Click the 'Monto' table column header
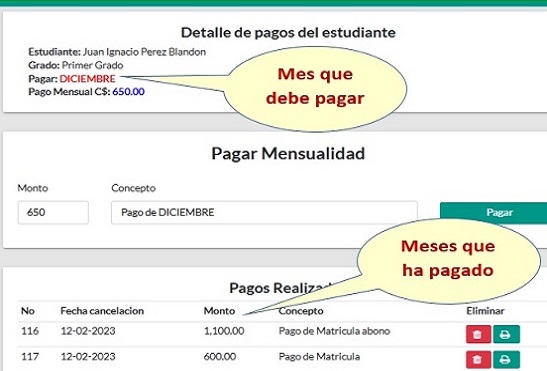The image size is (547, 371). (x=219, y=311)
